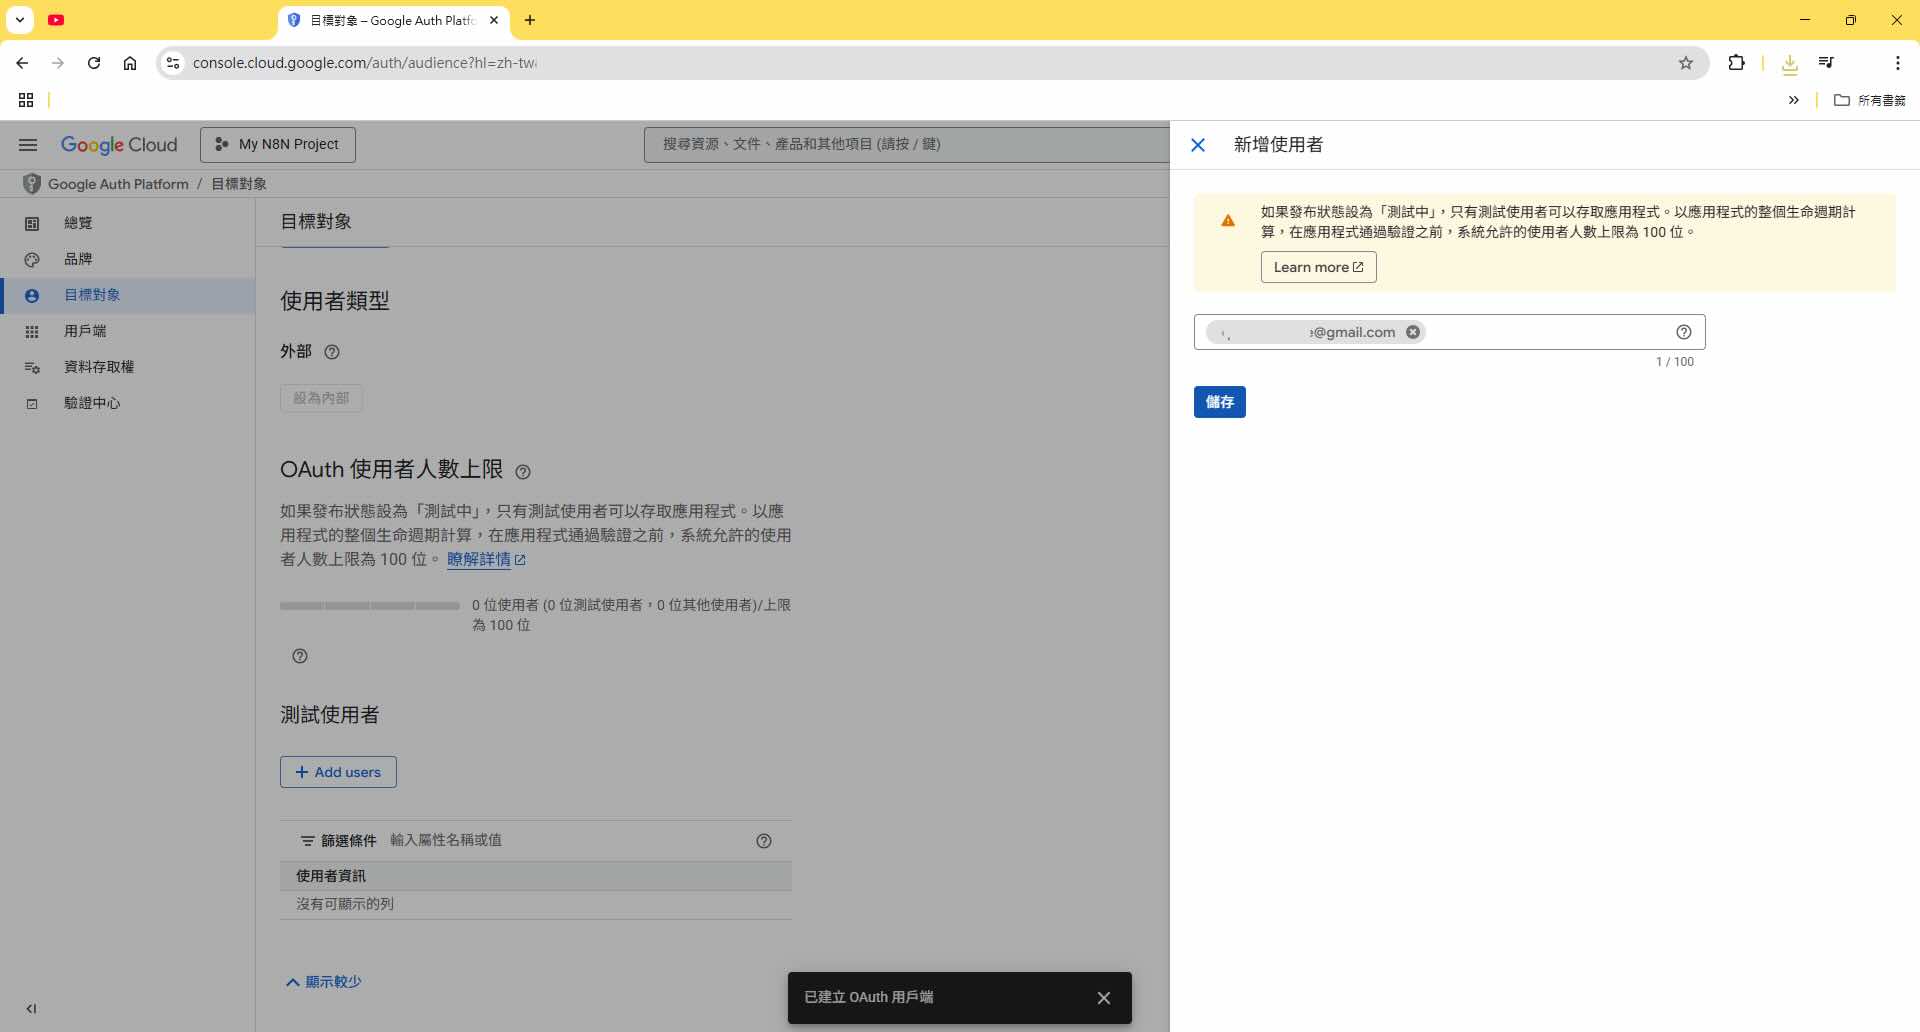Click the user quota progress bar
1920x1032 pixels.
coord(369,605)
